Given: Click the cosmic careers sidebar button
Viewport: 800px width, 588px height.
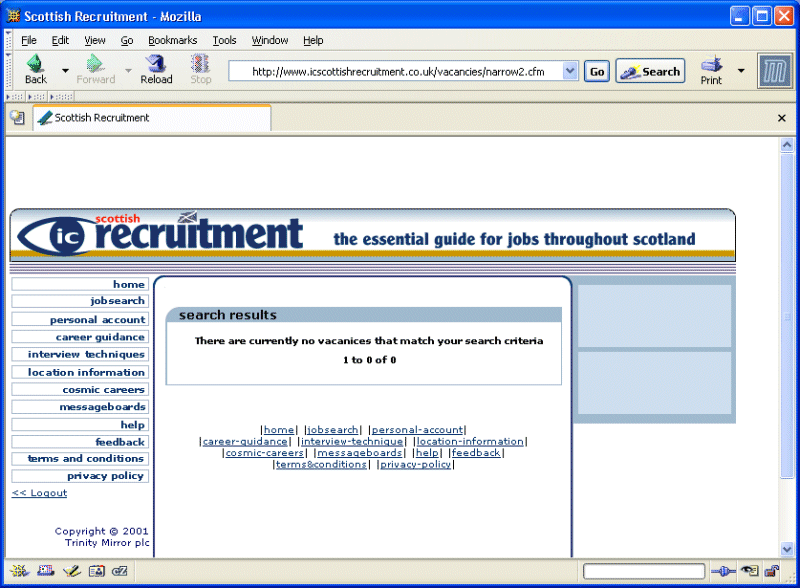Looking at the screenshot, I should (x=80, y=389).
